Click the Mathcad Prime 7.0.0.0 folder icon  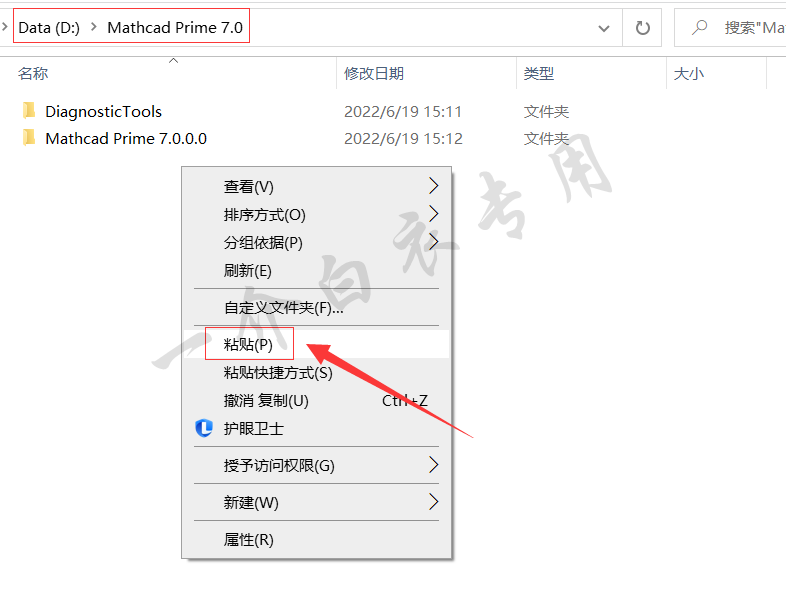(29, 137)
